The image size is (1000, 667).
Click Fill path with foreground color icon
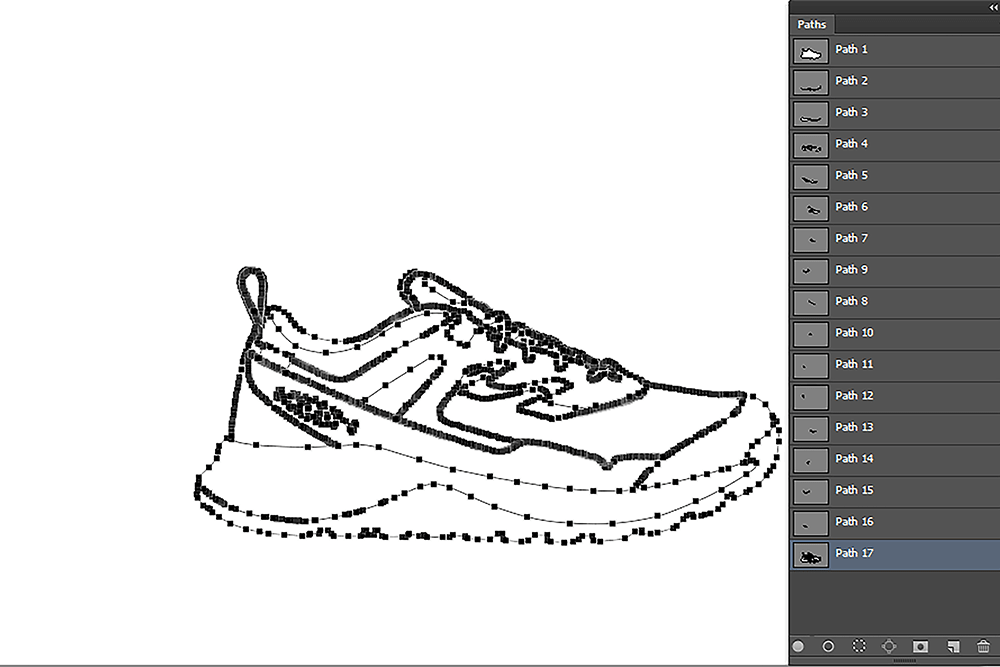point(798,647)
